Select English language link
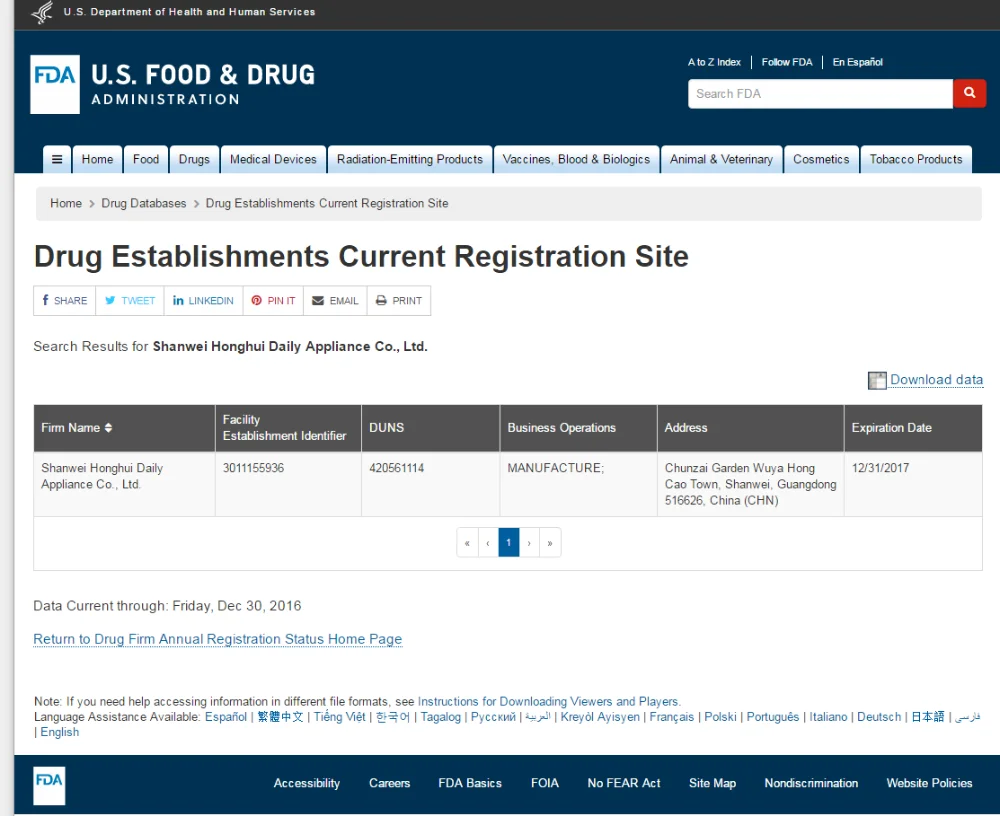 60,732
